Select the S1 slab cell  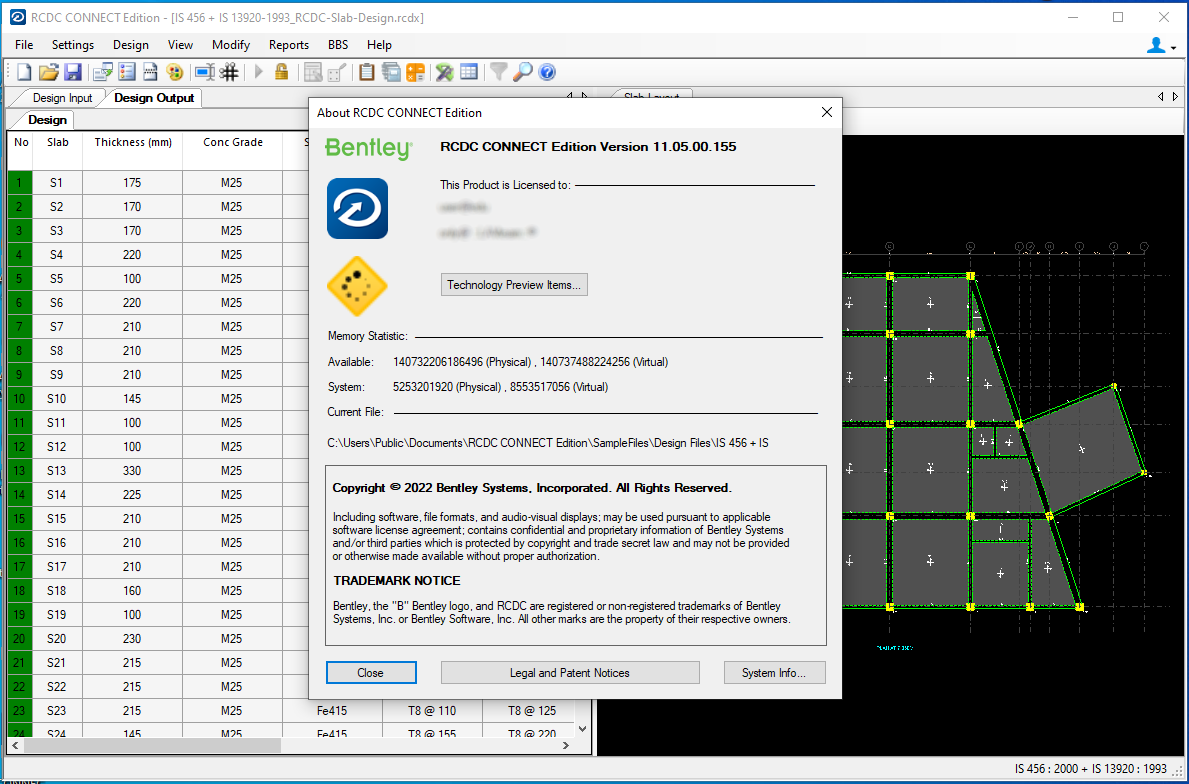click(x=57, y=183)
